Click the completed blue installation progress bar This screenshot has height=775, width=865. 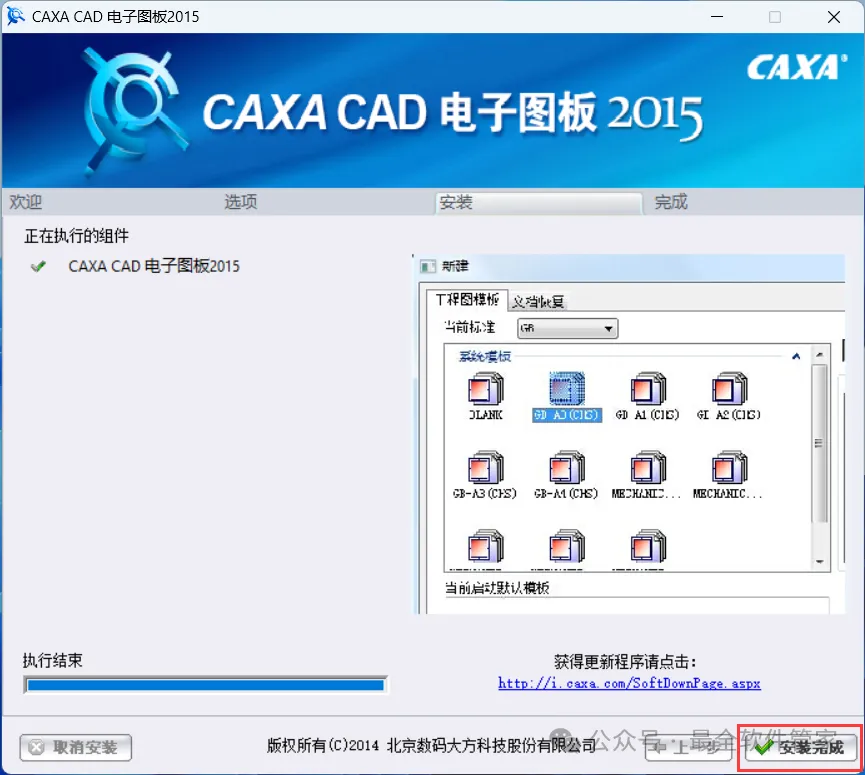[x=206, y=685]
